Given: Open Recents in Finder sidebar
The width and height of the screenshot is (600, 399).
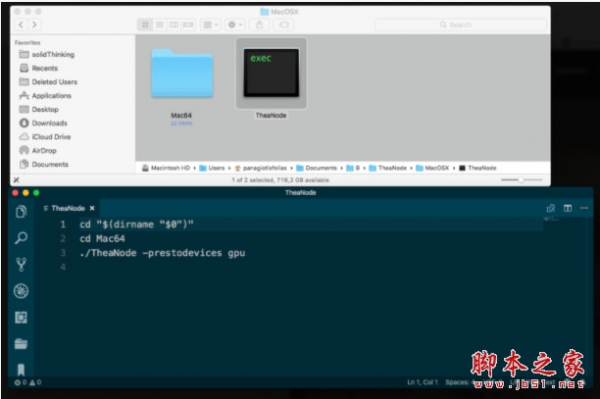Looking at the screenshot, I should pyautogui.click(x=45, y=68).
